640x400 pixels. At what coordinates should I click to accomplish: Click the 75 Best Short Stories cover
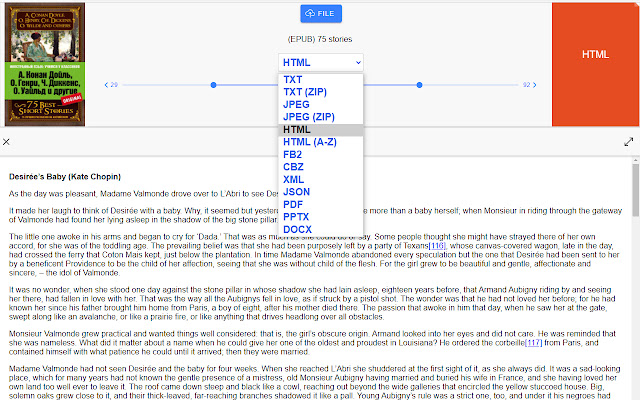pos(45,64)
